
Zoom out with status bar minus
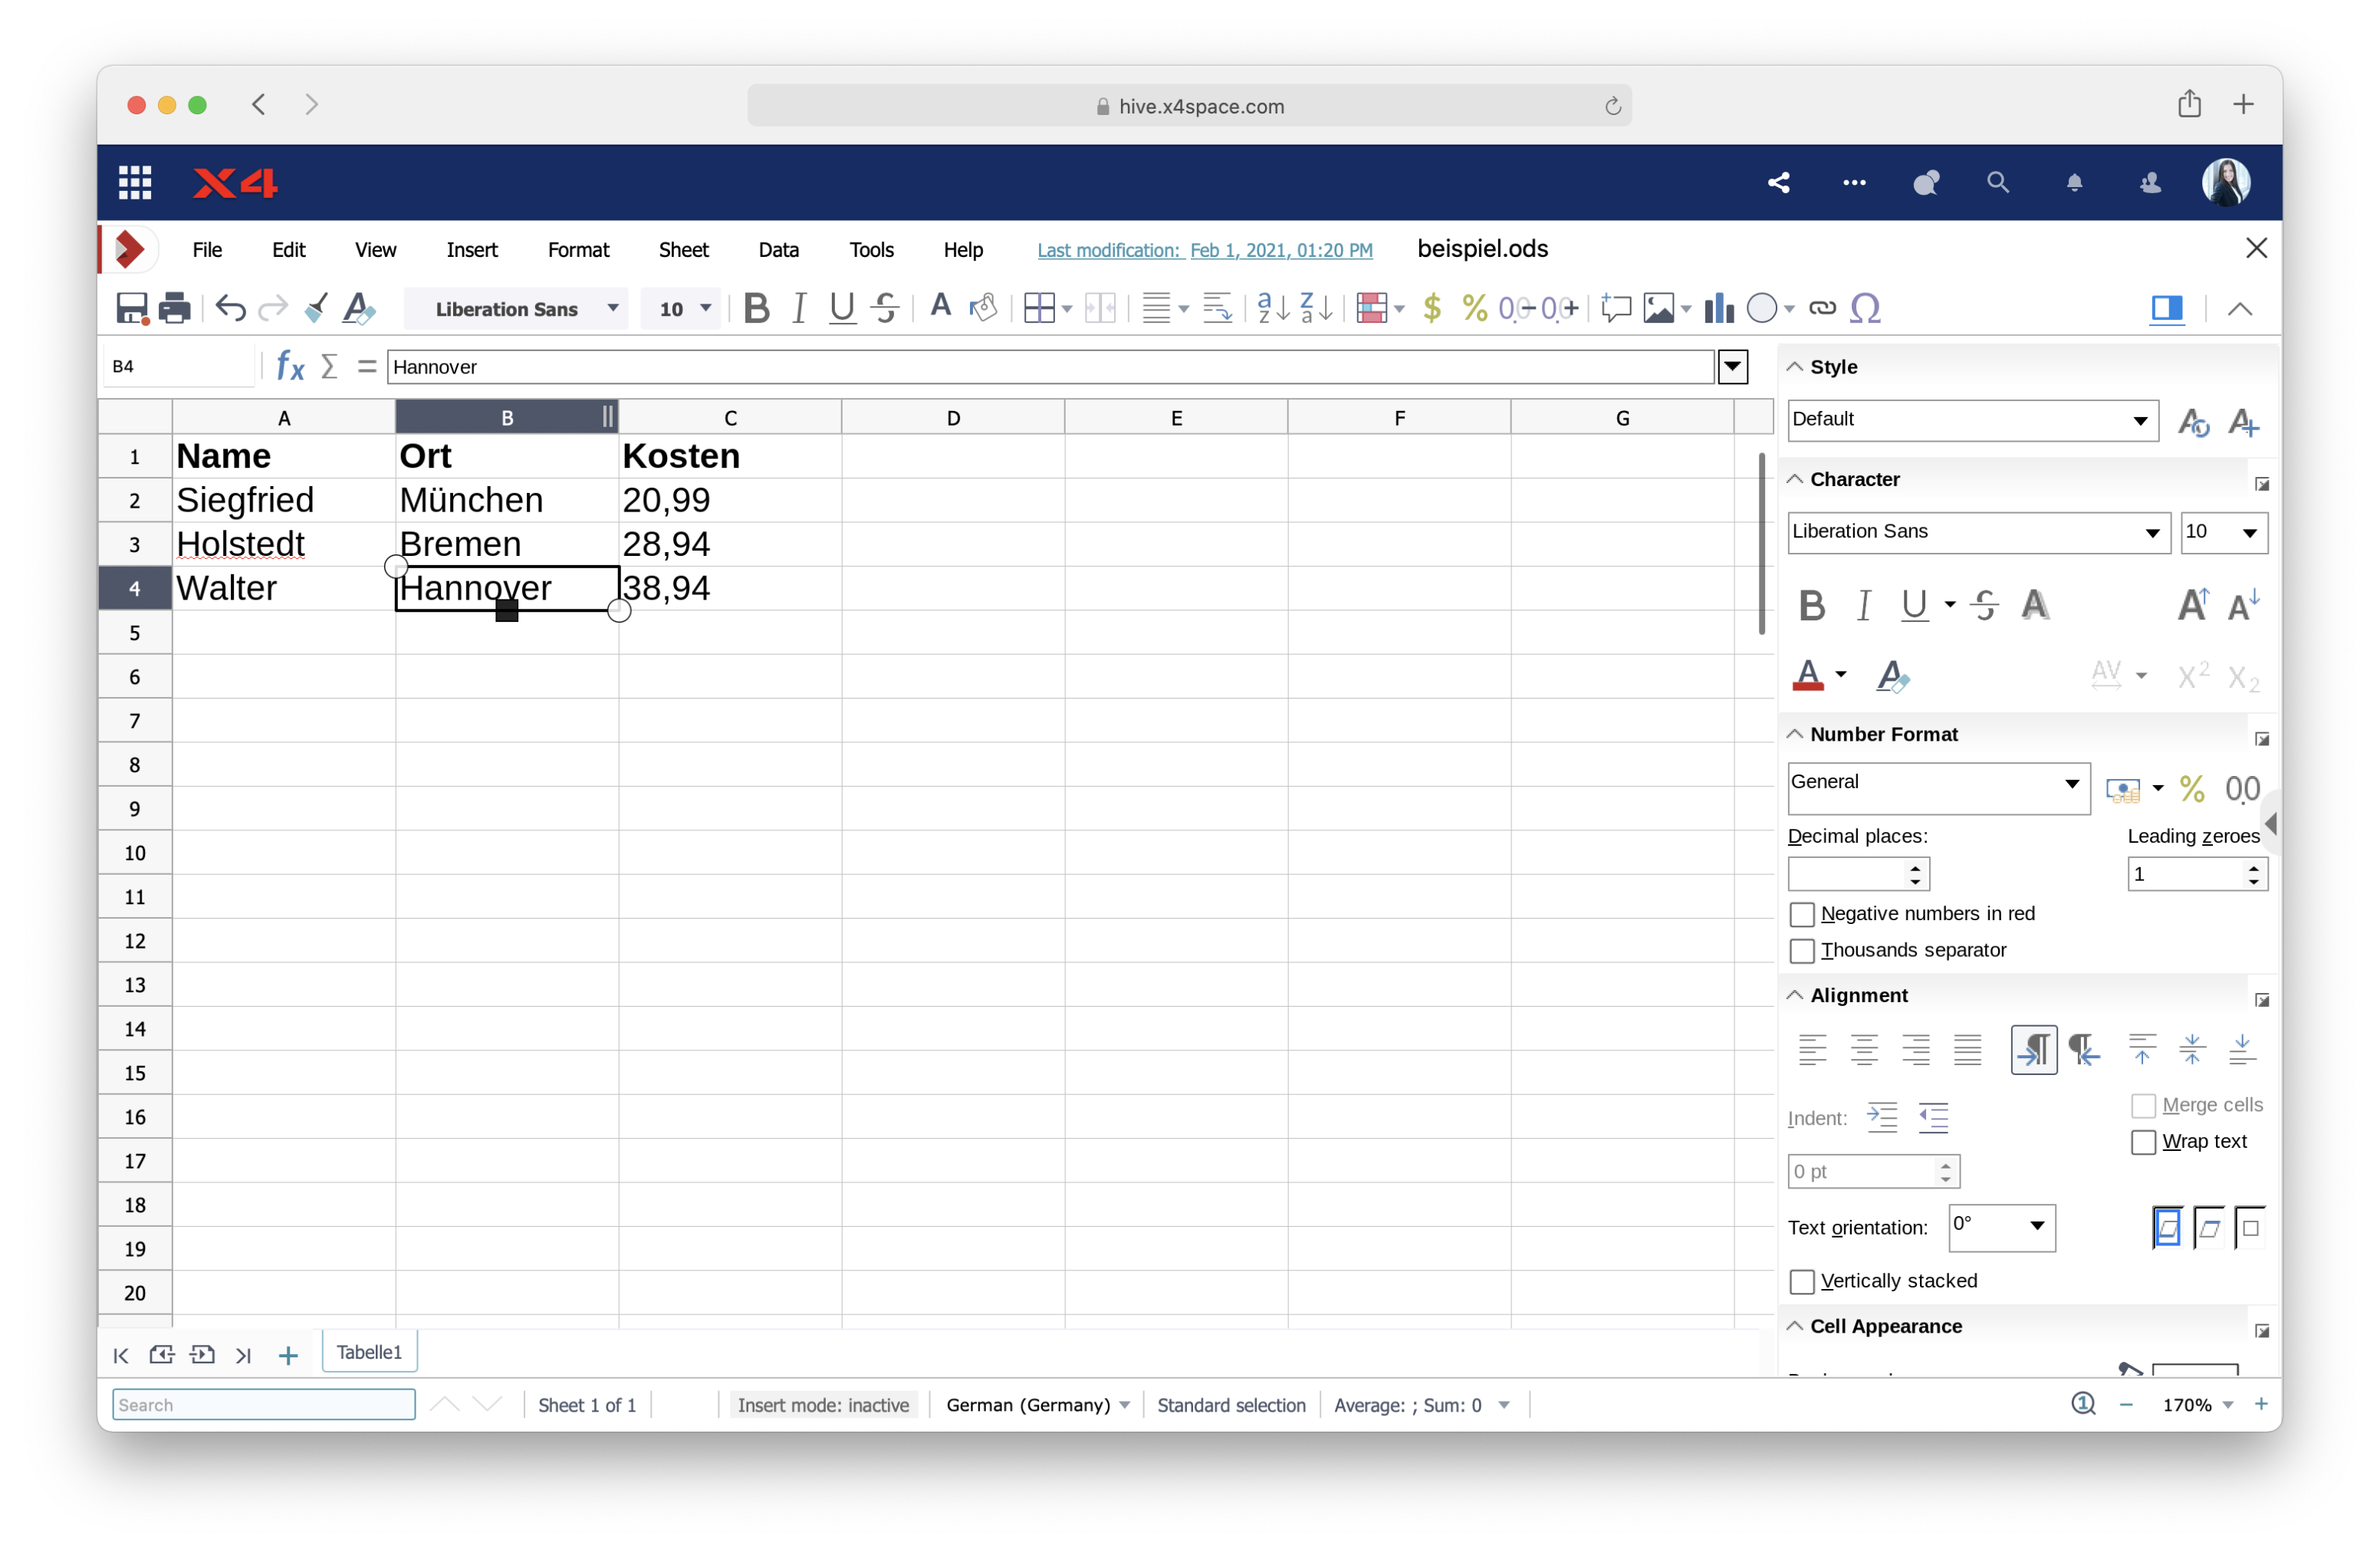point(2126,1404)
